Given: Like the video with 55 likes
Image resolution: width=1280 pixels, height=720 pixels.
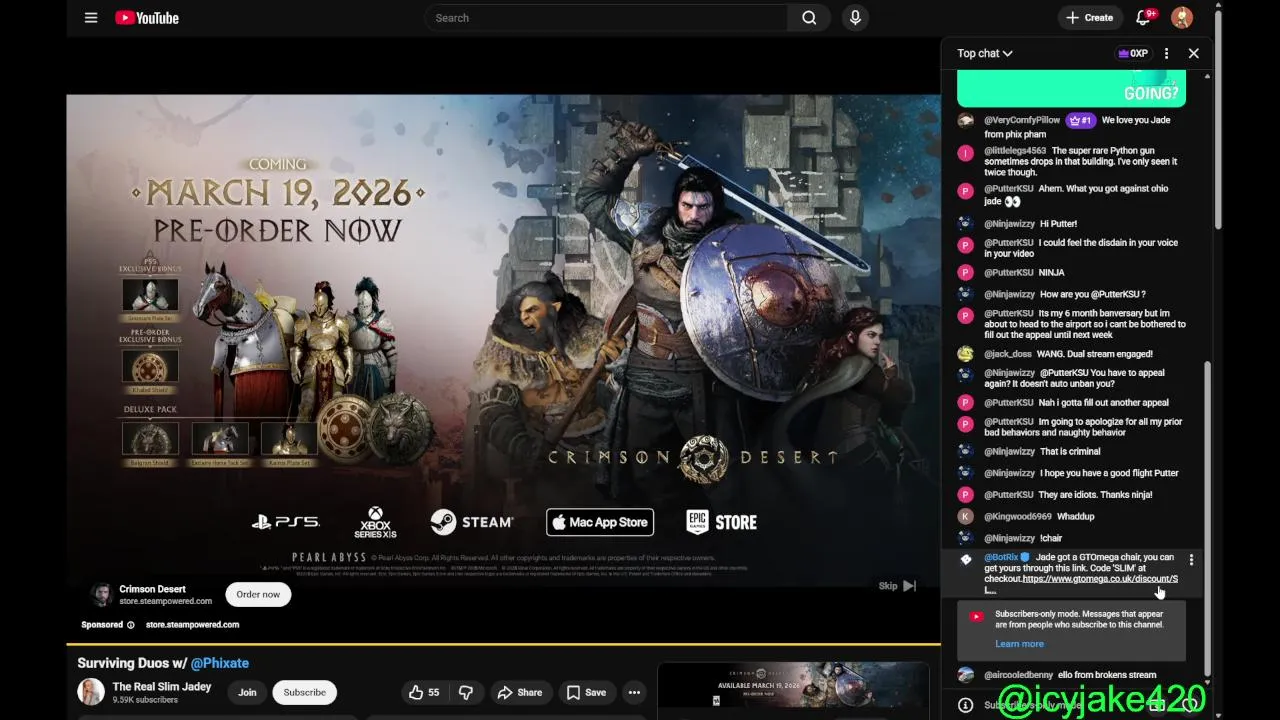Looking at the screenshot, I should click(424, 692).
